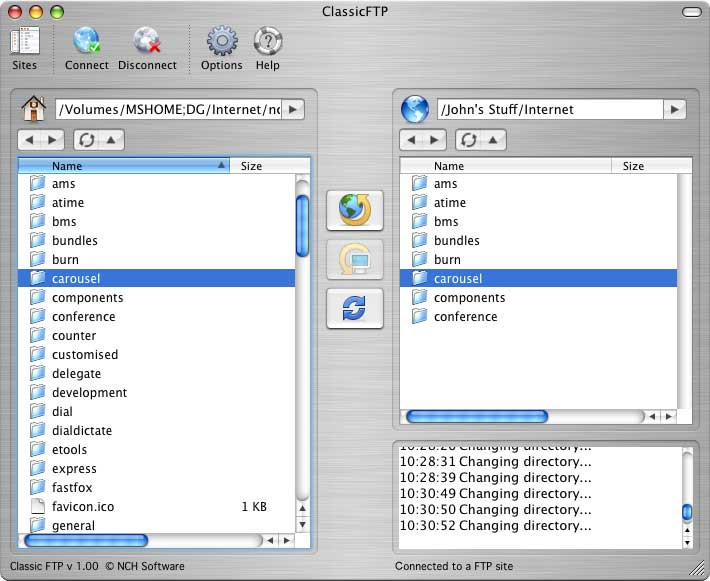Open the Sites manager
The width and height of the screenshot is (710, 581).
[25, 48]
